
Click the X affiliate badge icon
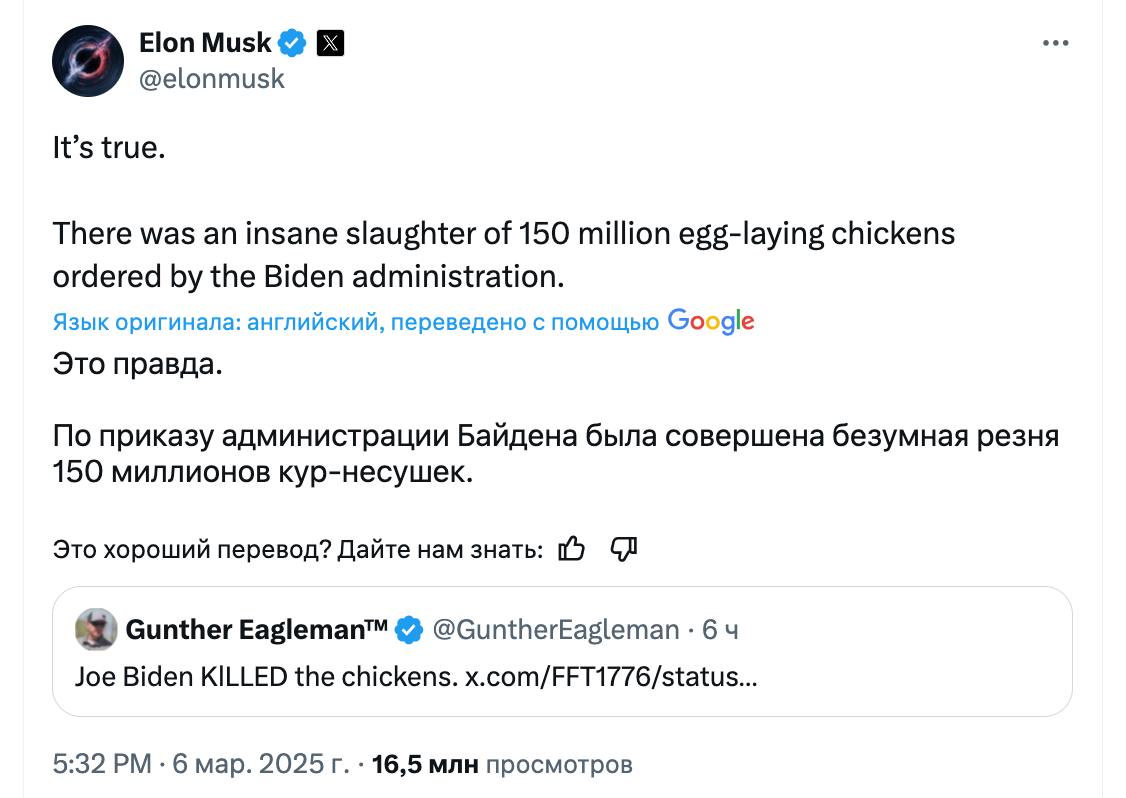pos(330,43)
